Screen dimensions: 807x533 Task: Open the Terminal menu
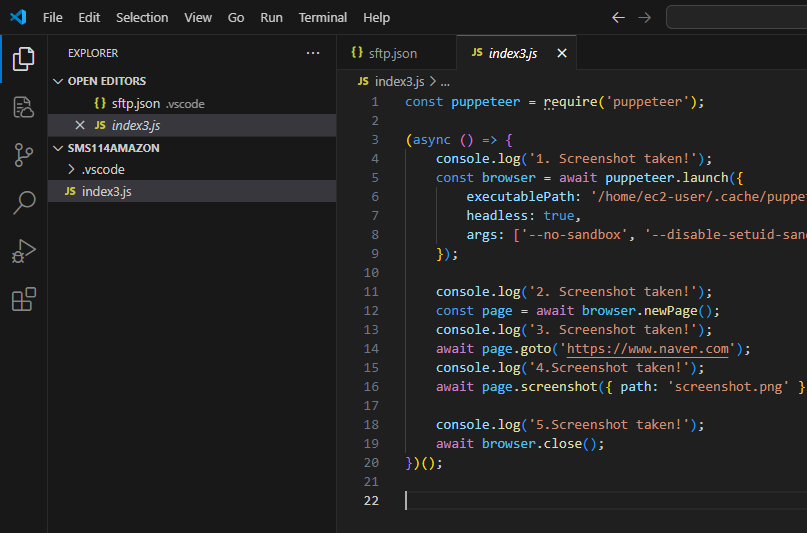coord(323,17)
